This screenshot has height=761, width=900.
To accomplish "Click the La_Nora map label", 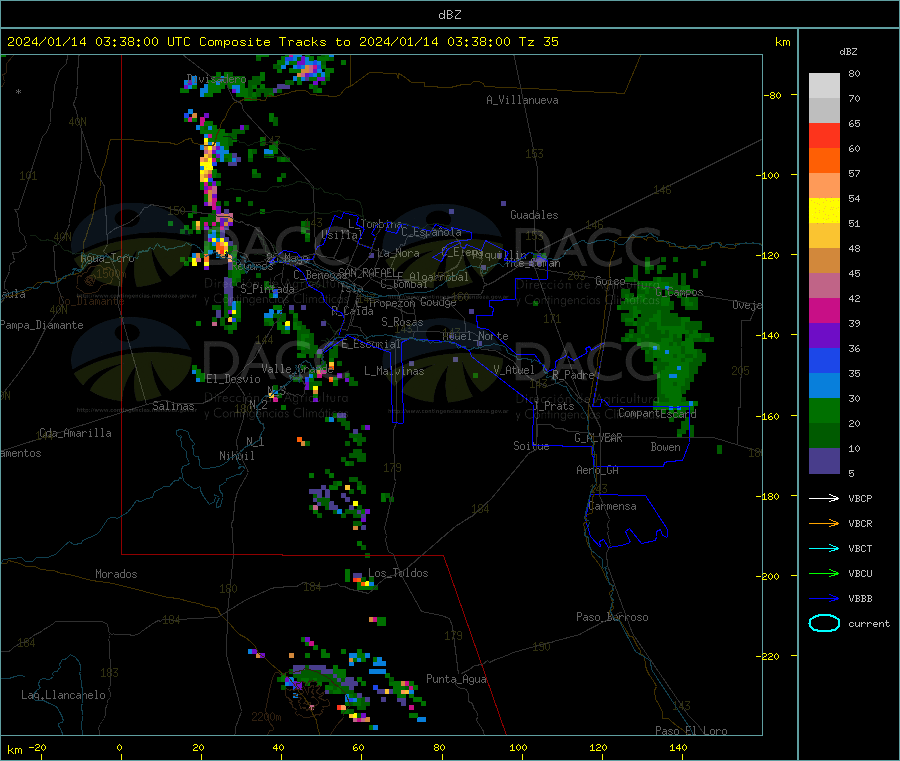I will (398, 253).
